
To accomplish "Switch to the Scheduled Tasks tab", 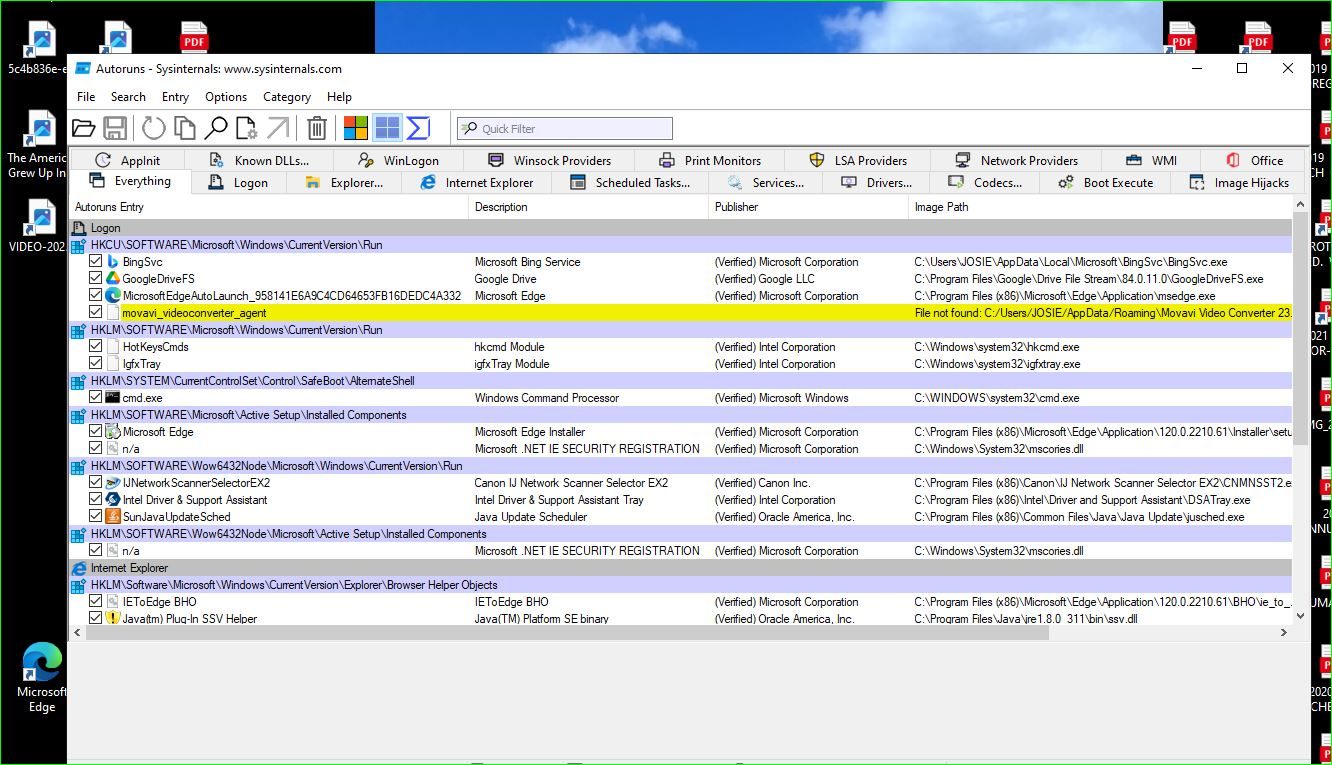I will tap(630, 183).
